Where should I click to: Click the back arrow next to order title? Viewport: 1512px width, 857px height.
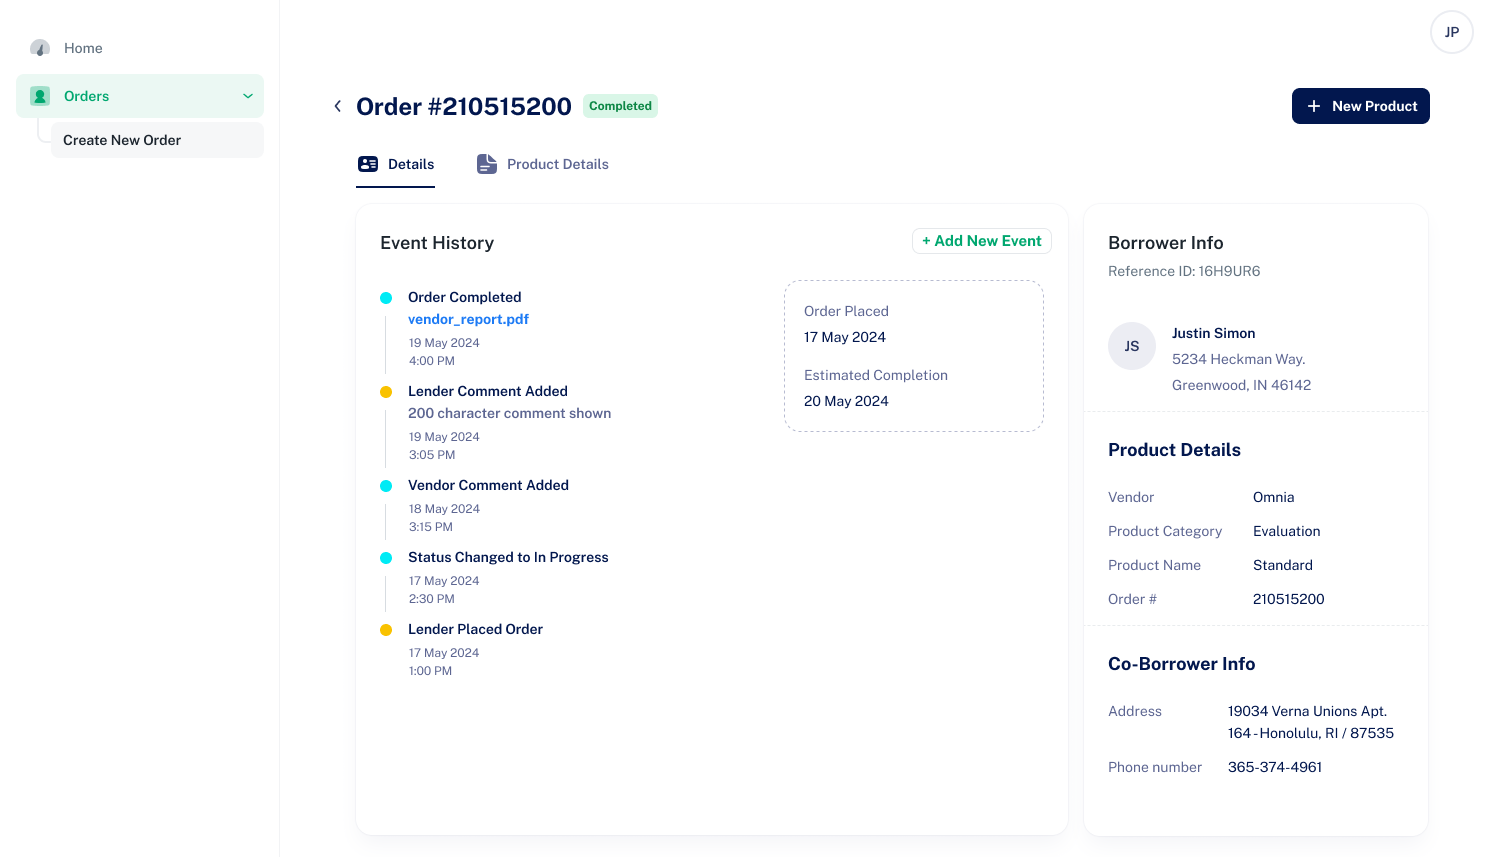coord(337,105)
